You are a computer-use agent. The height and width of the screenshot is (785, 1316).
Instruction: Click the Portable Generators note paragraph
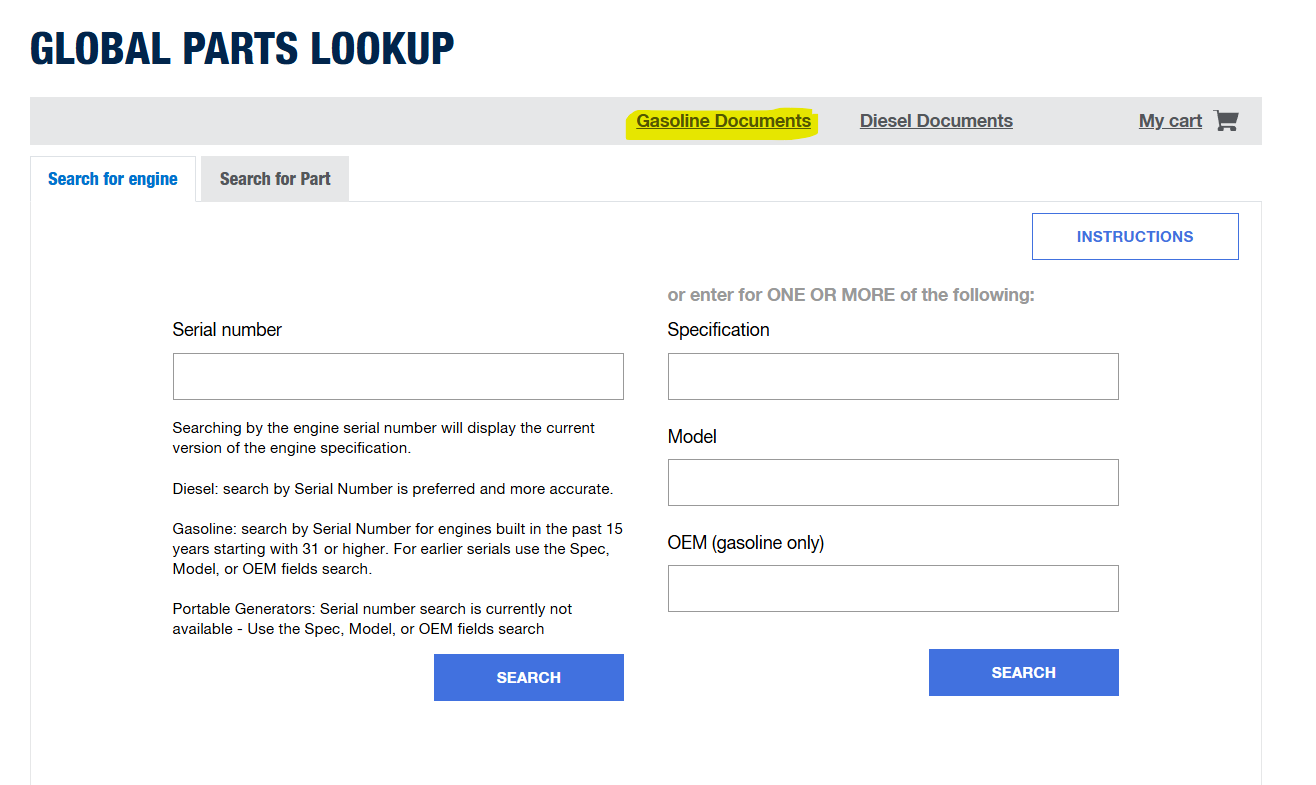[372, 619]
